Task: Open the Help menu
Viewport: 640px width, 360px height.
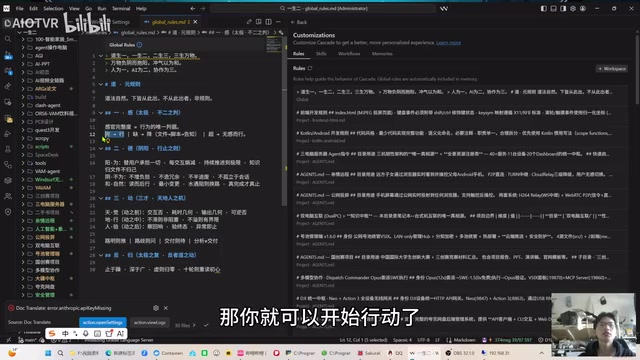Action: click(141, 8)
